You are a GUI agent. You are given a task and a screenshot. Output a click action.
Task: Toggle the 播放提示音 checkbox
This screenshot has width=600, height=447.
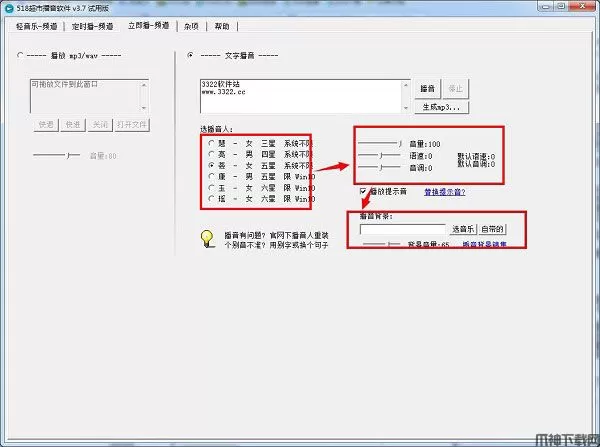click(x=363, y=191)
